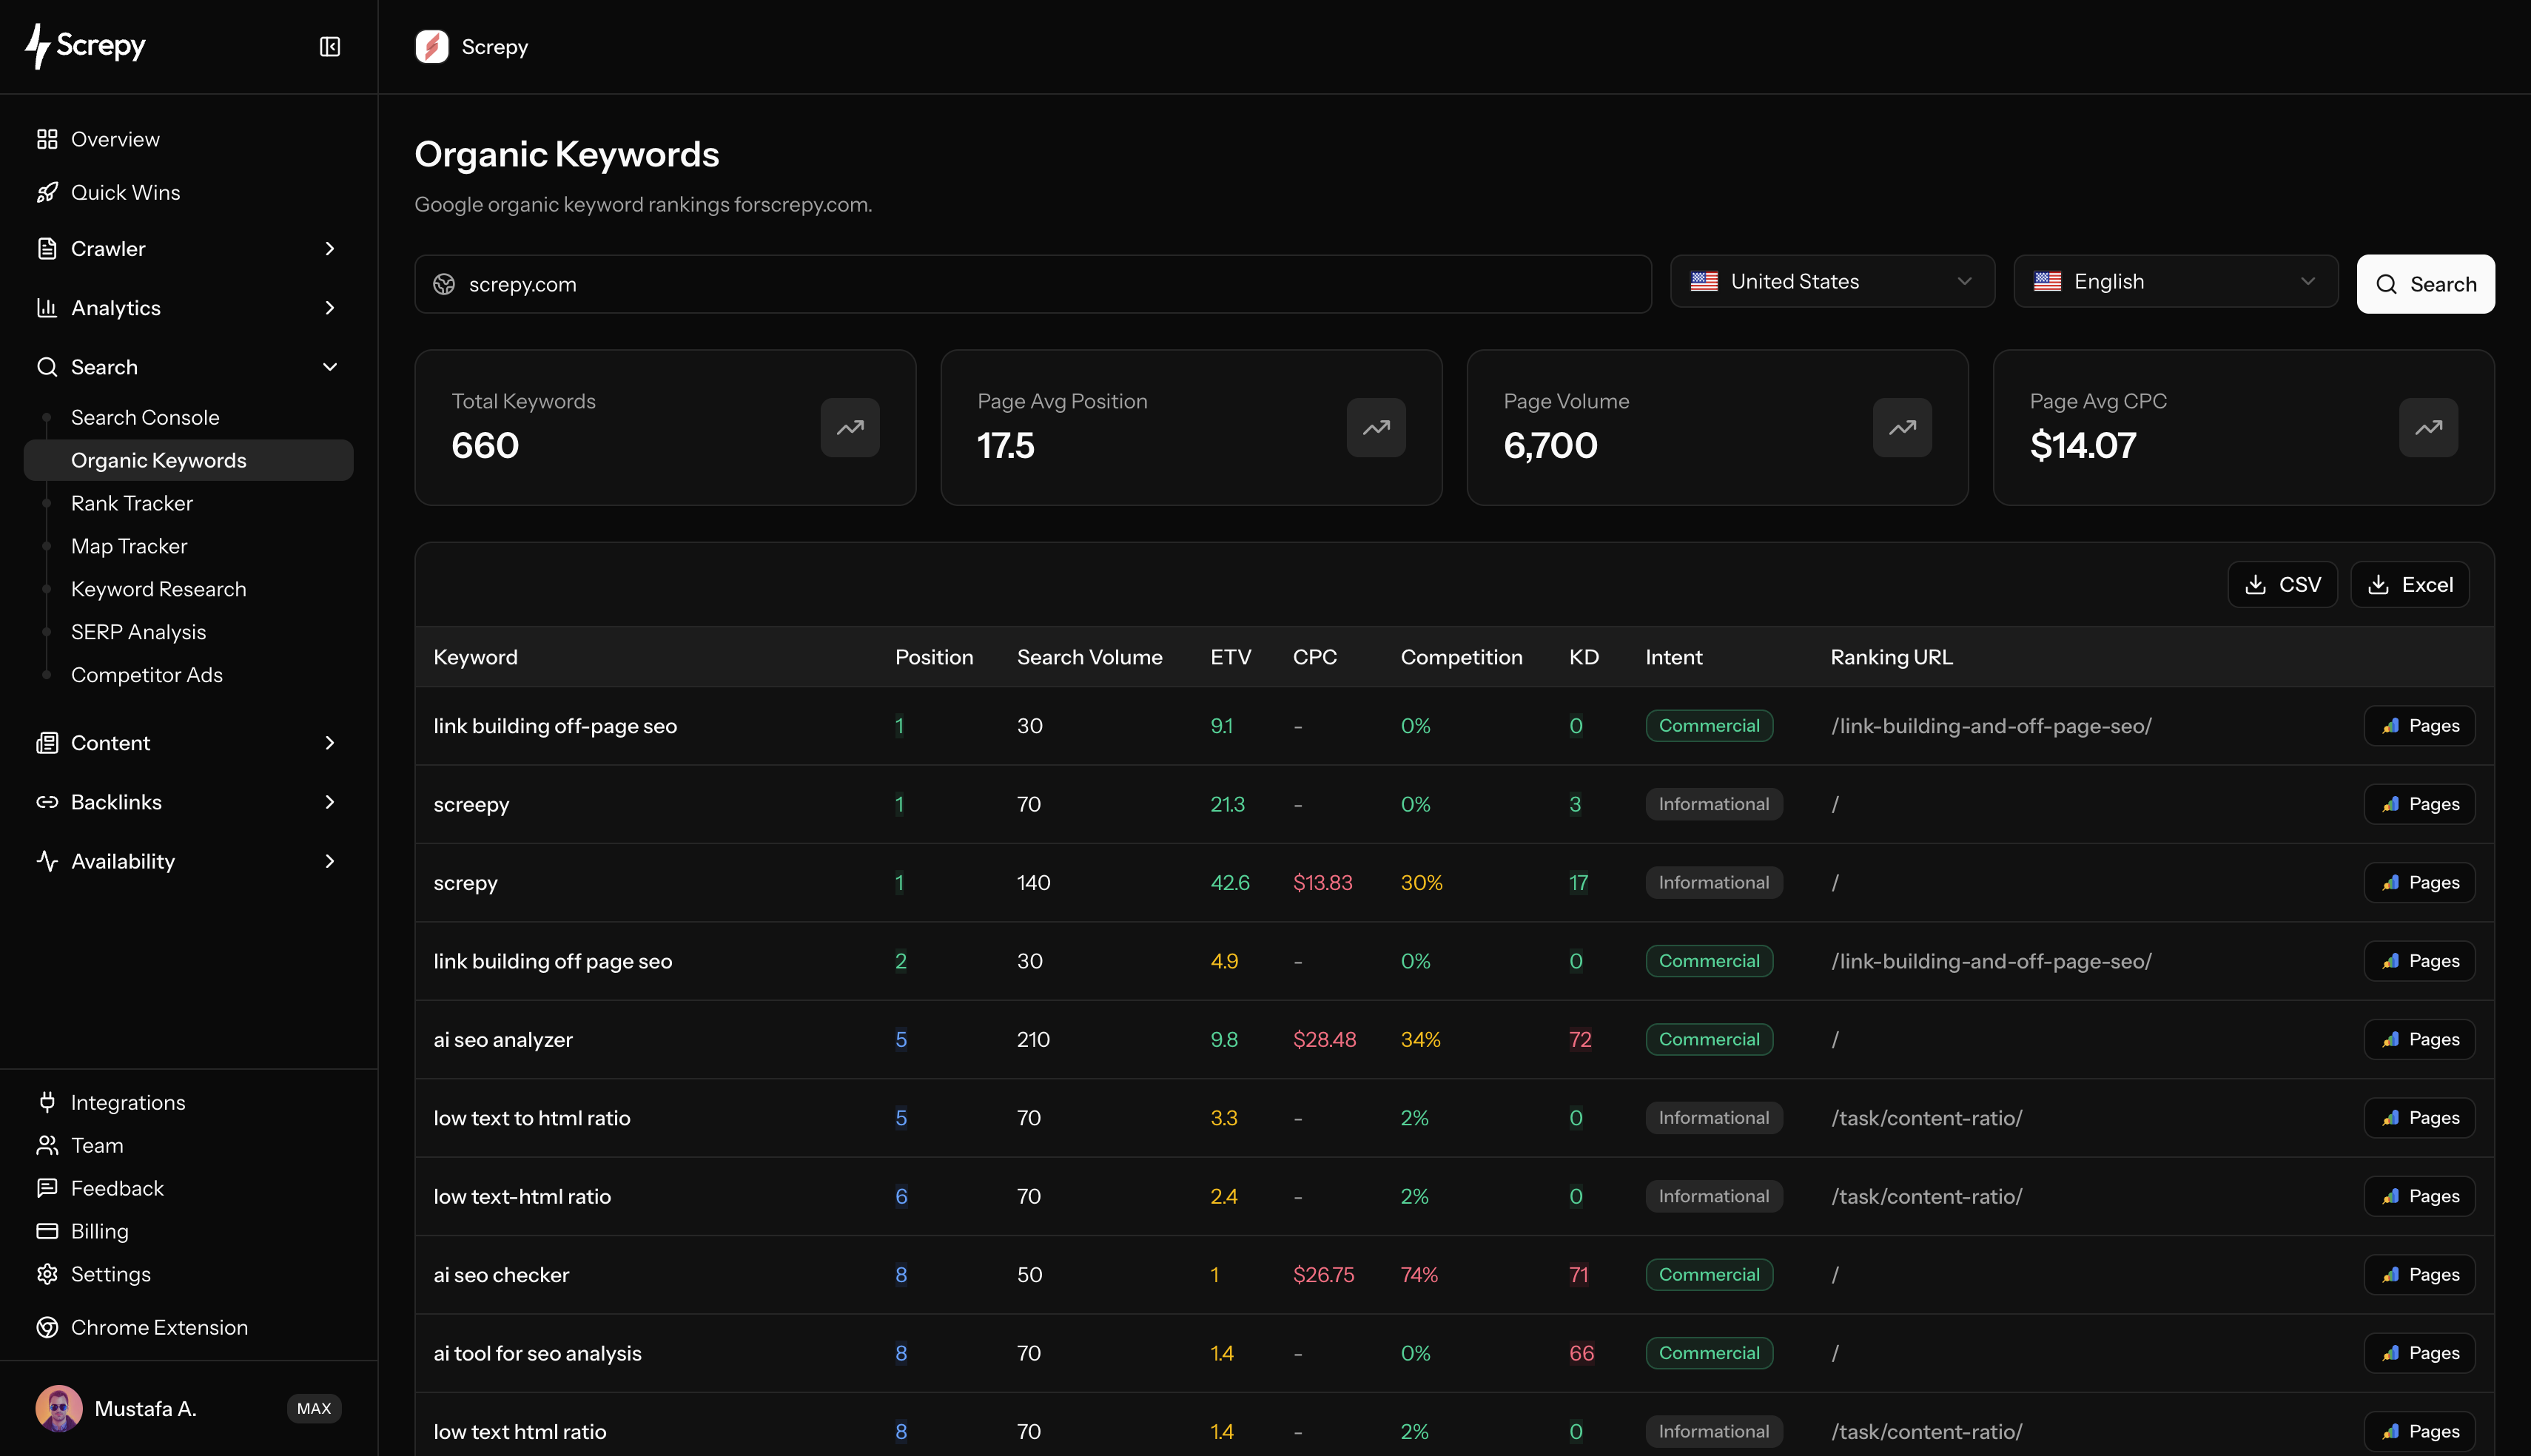
Task: Open Competitor Ads submenu item
Action: pos(147,675)
